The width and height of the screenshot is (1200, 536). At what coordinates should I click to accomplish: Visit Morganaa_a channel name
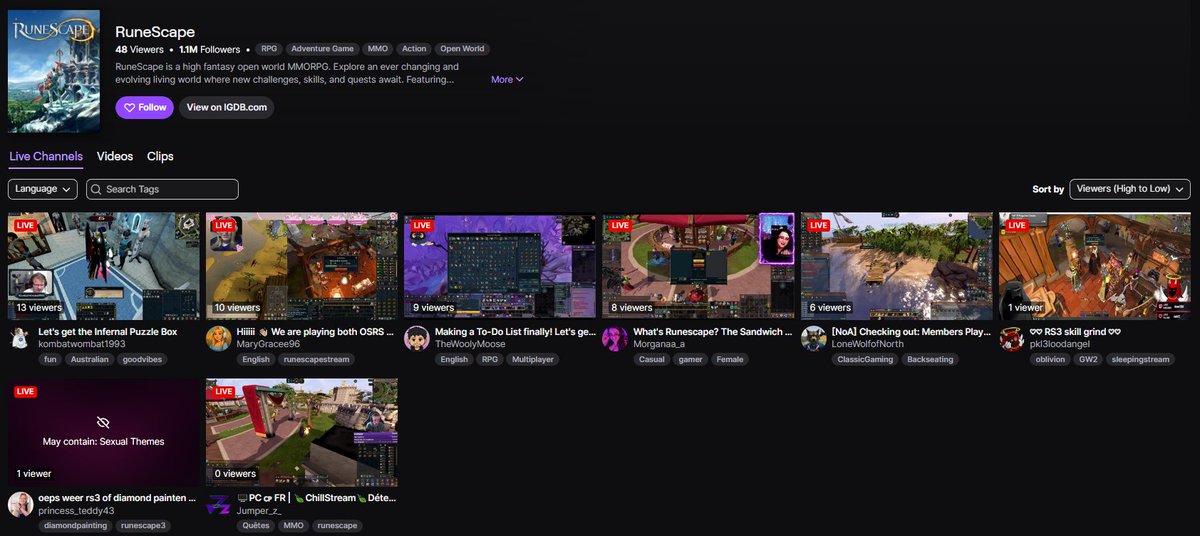(x=659, y=344)
